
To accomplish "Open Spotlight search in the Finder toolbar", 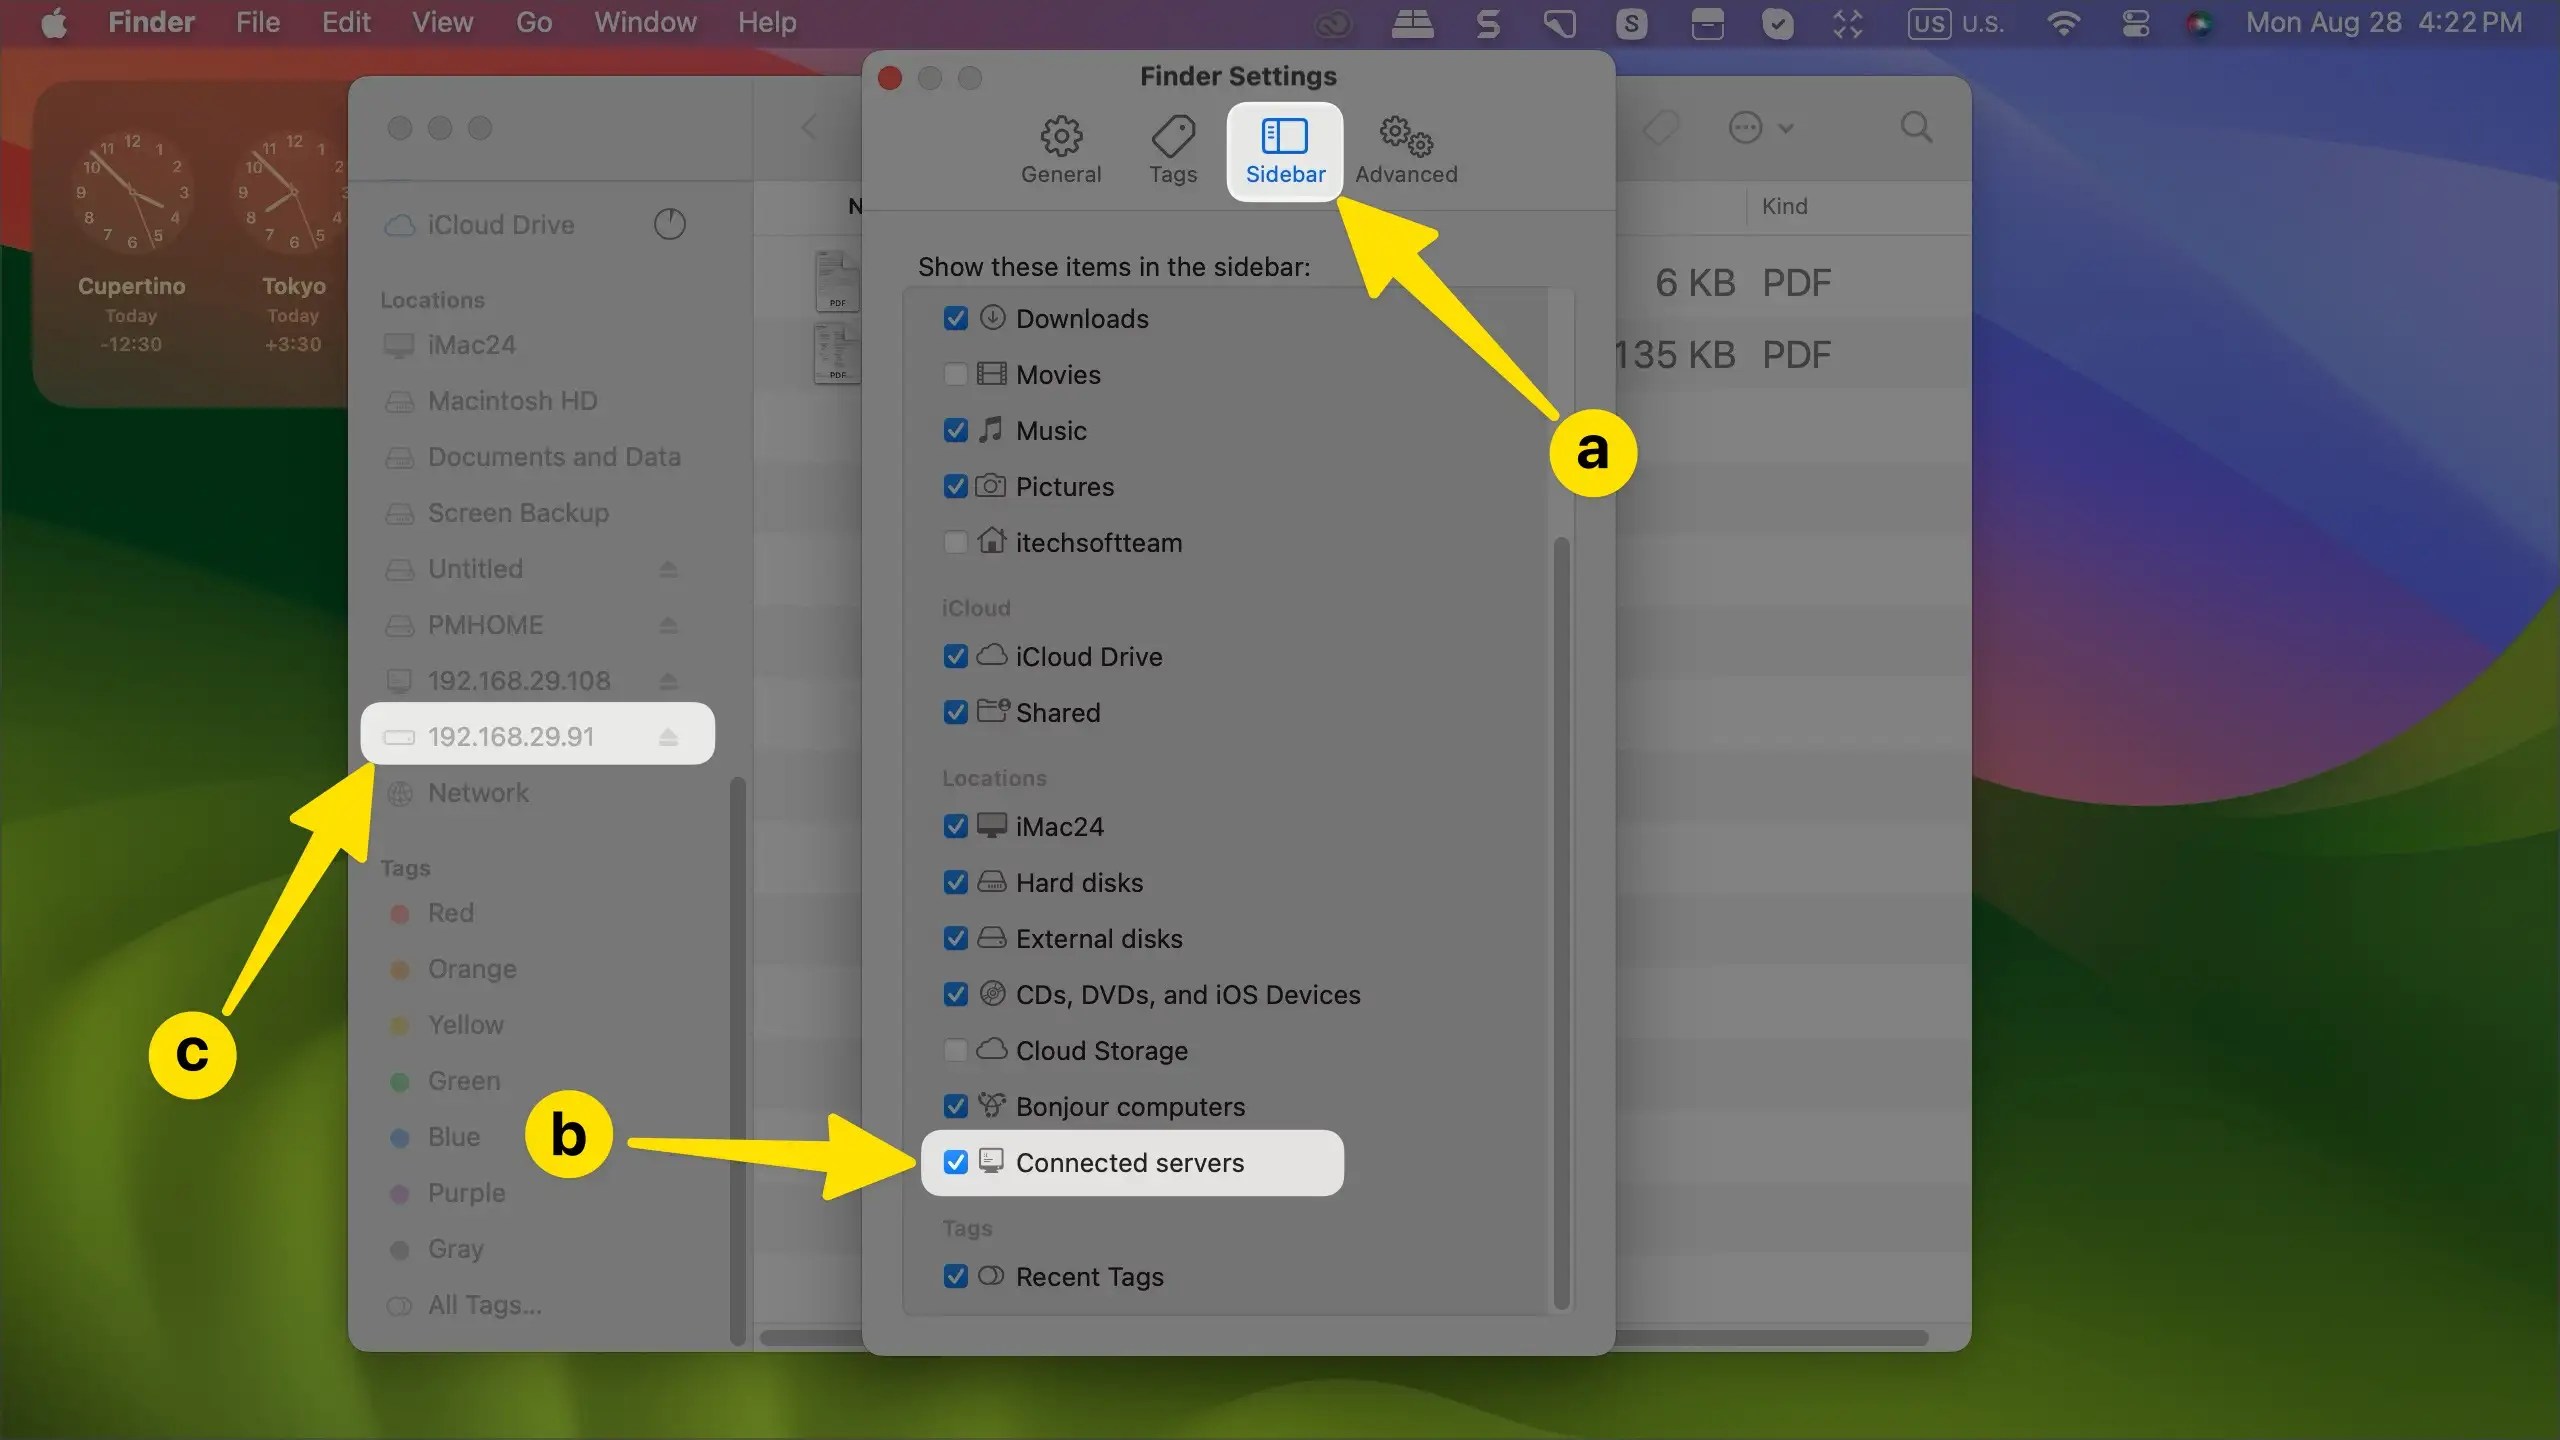I will point(1915,127).
